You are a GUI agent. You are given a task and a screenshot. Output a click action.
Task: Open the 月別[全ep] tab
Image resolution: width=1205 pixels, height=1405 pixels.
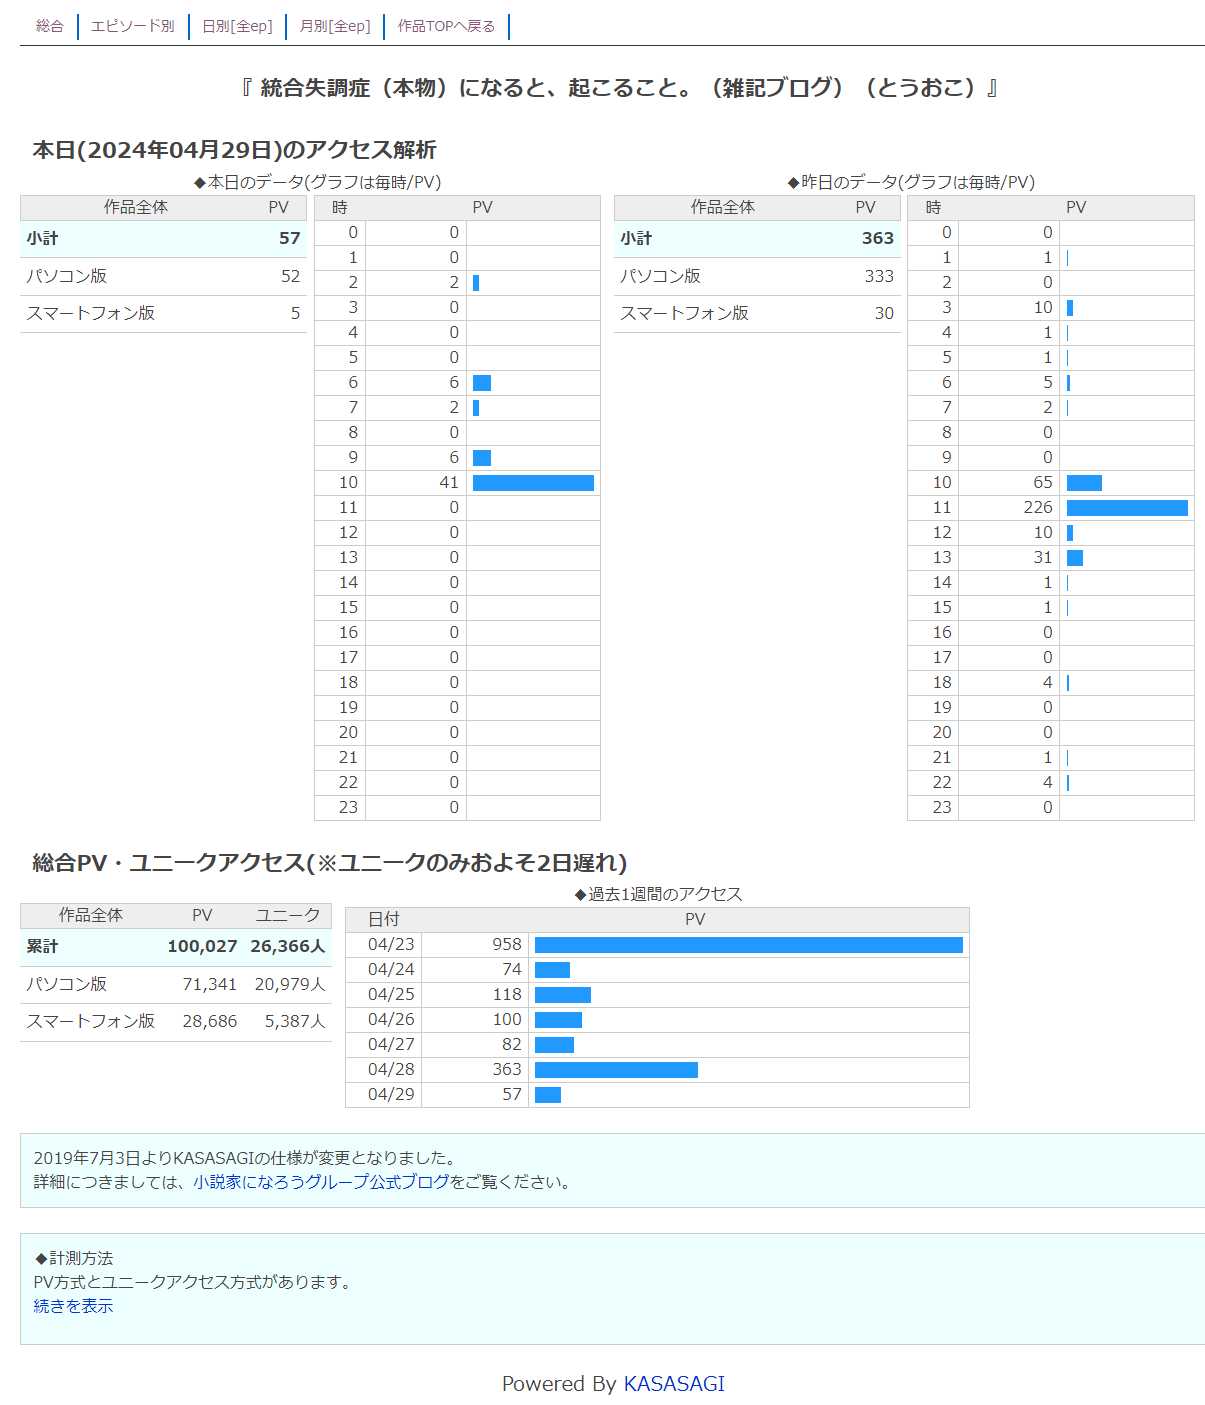[335, 26]
